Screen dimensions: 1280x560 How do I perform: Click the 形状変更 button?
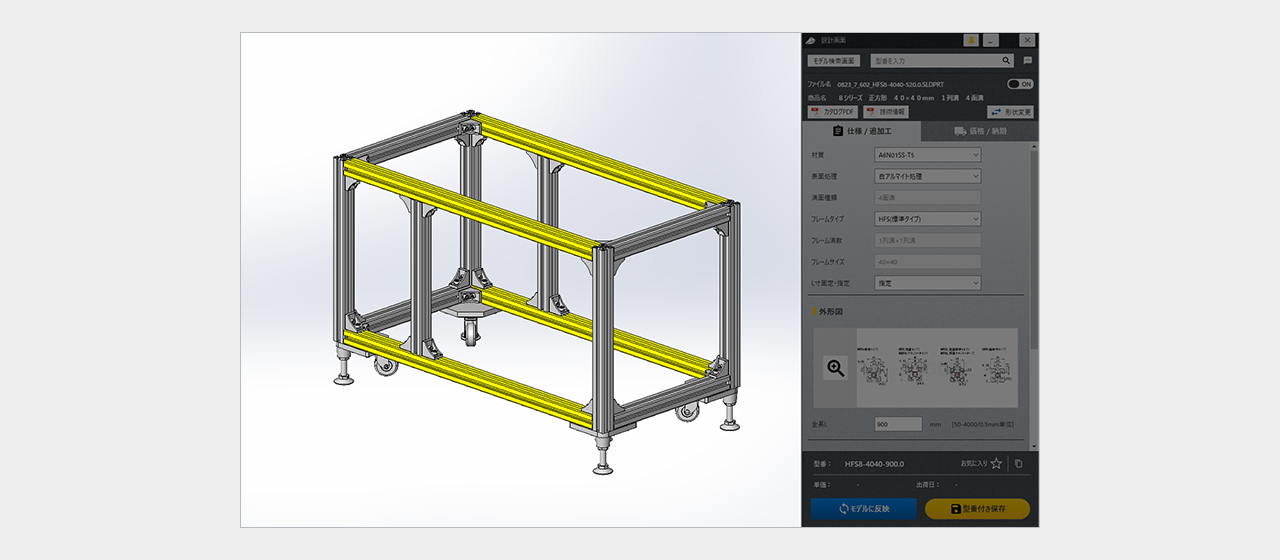tap(1010, 112)
